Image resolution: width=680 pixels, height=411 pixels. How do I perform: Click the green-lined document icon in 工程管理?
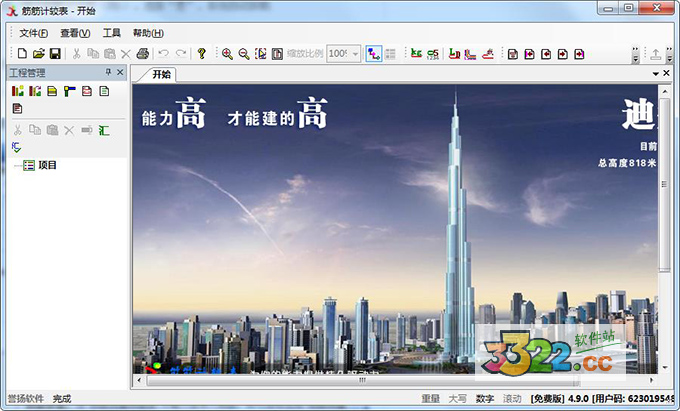[x=104, y=91]
